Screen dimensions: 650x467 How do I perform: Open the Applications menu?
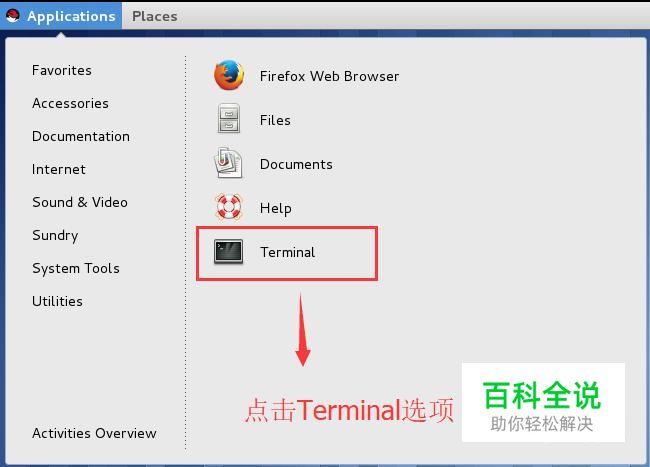(61, 16)
